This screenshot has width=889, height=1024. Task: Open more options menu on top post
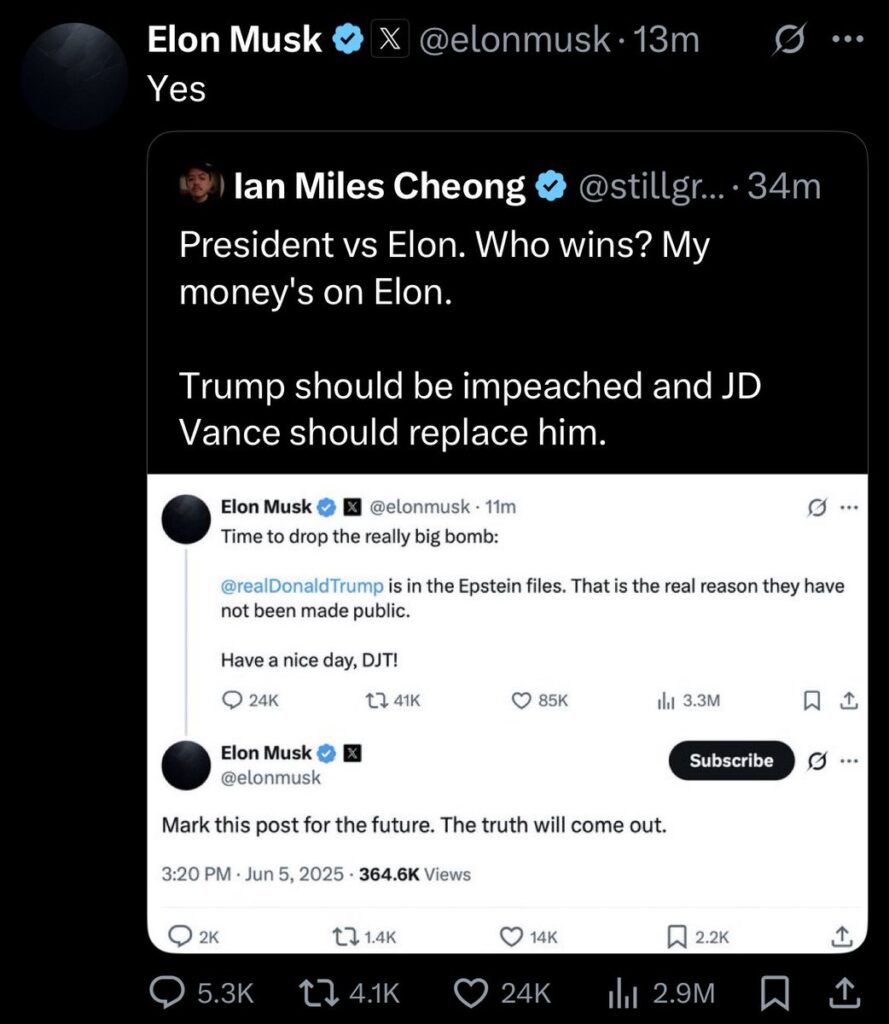845,41
